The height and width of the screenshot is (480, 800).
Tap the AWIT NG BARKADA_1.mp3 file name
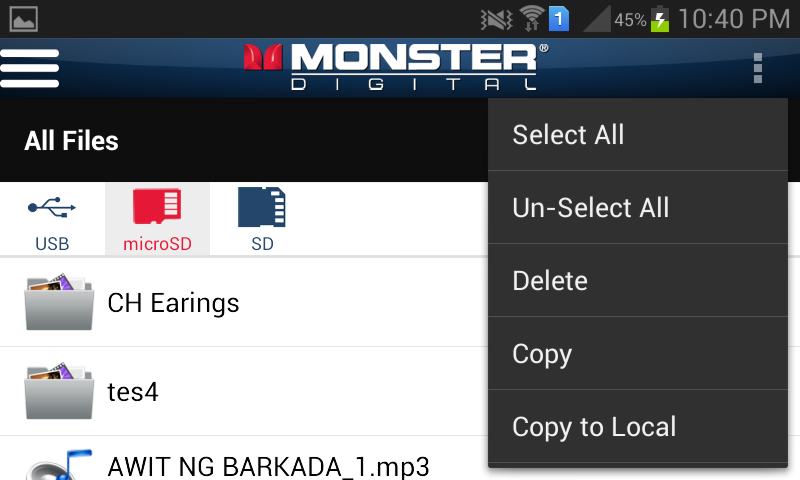click(268, 466)
